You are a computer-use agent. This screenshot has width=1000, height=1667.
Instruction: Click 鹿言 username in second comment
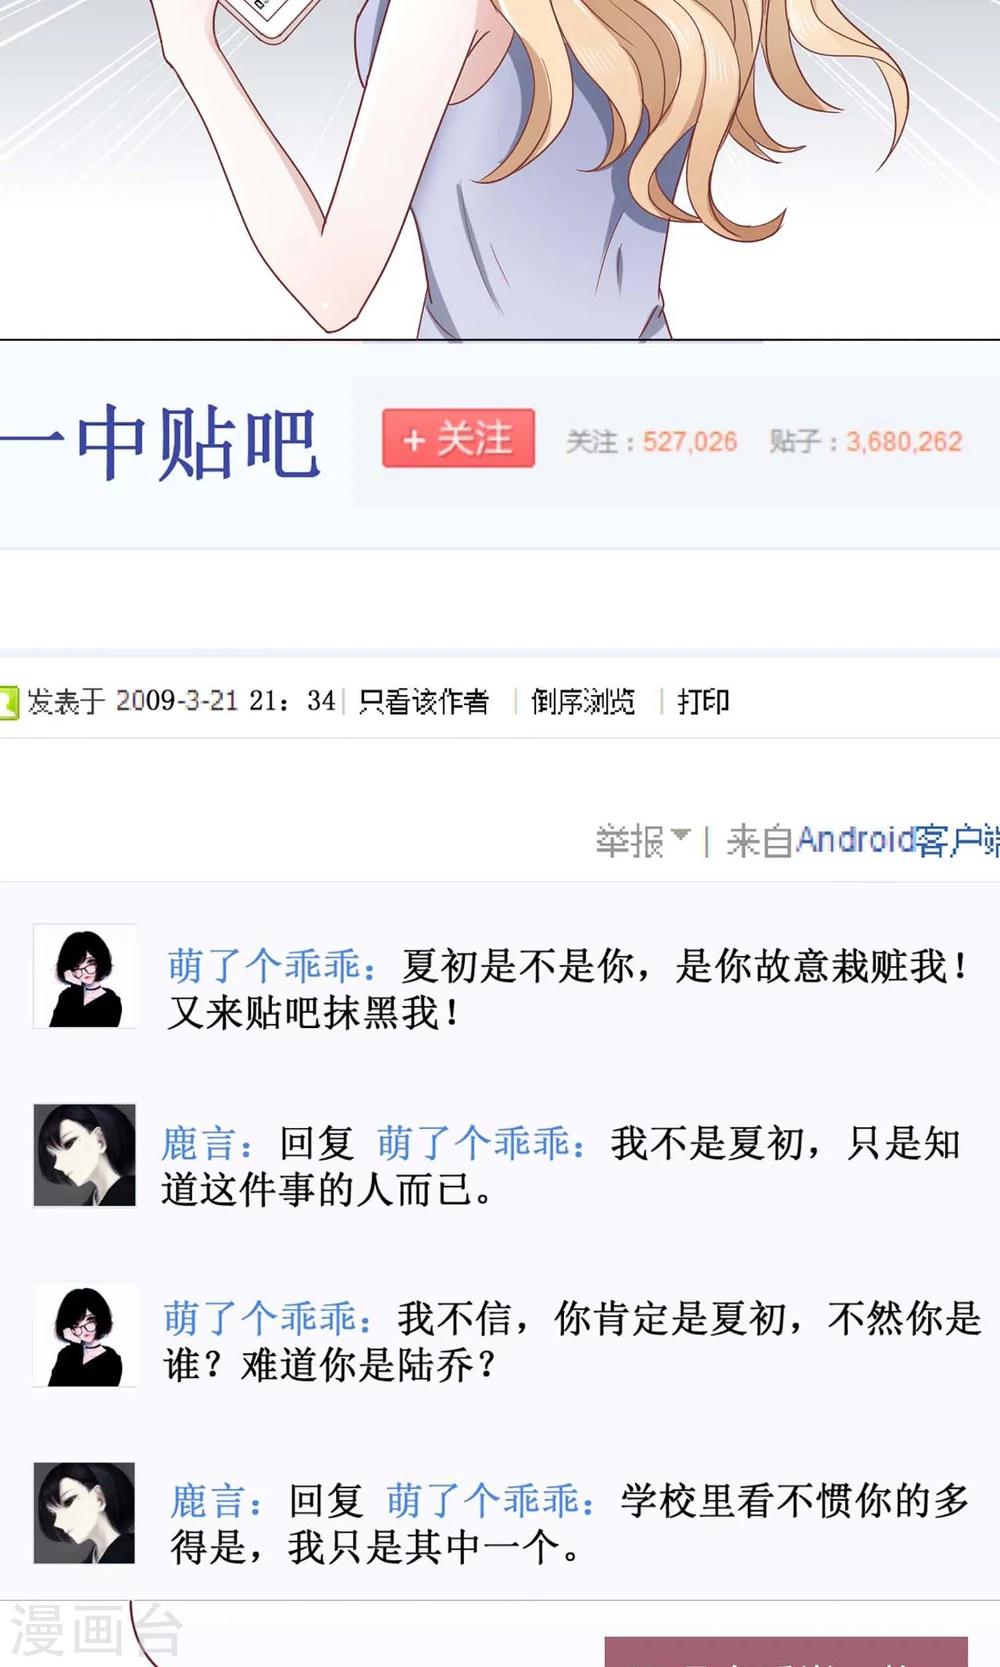199,1143
